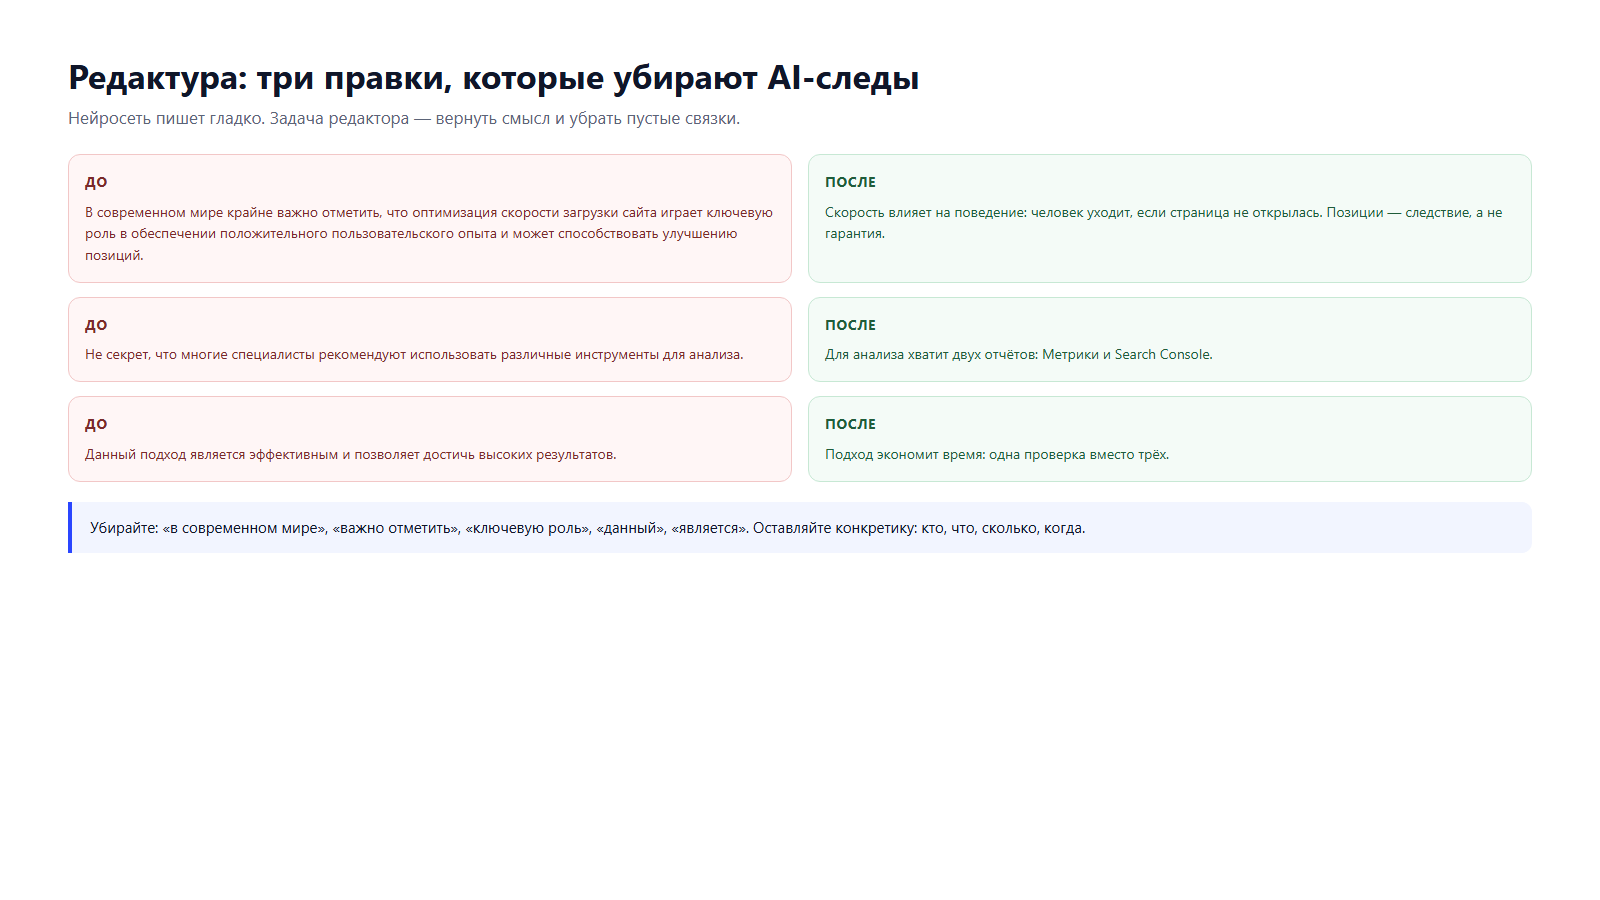Select the paragraph starting "В современном мире крайне важно"

[429, 234]
